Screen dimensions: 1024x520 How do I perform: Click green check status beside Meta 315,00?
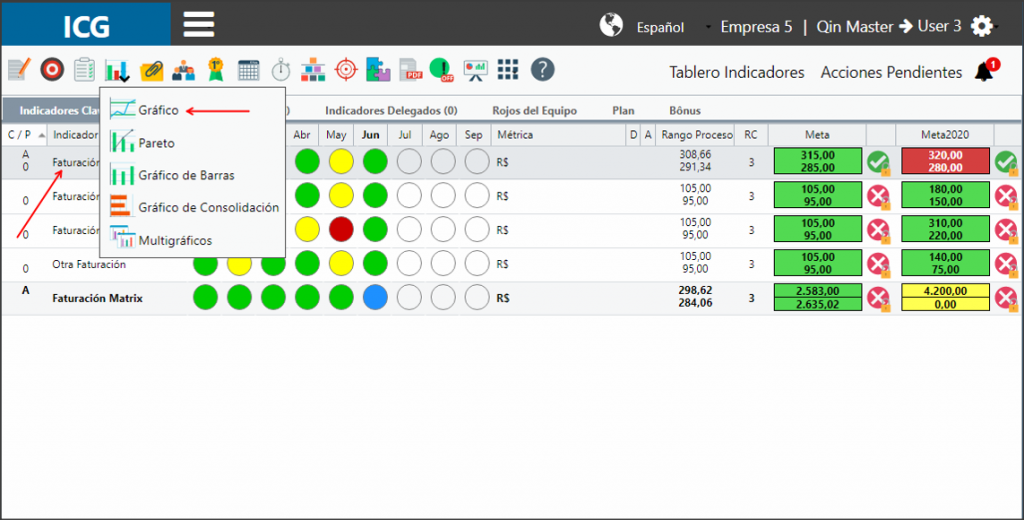tap(878, 162)
